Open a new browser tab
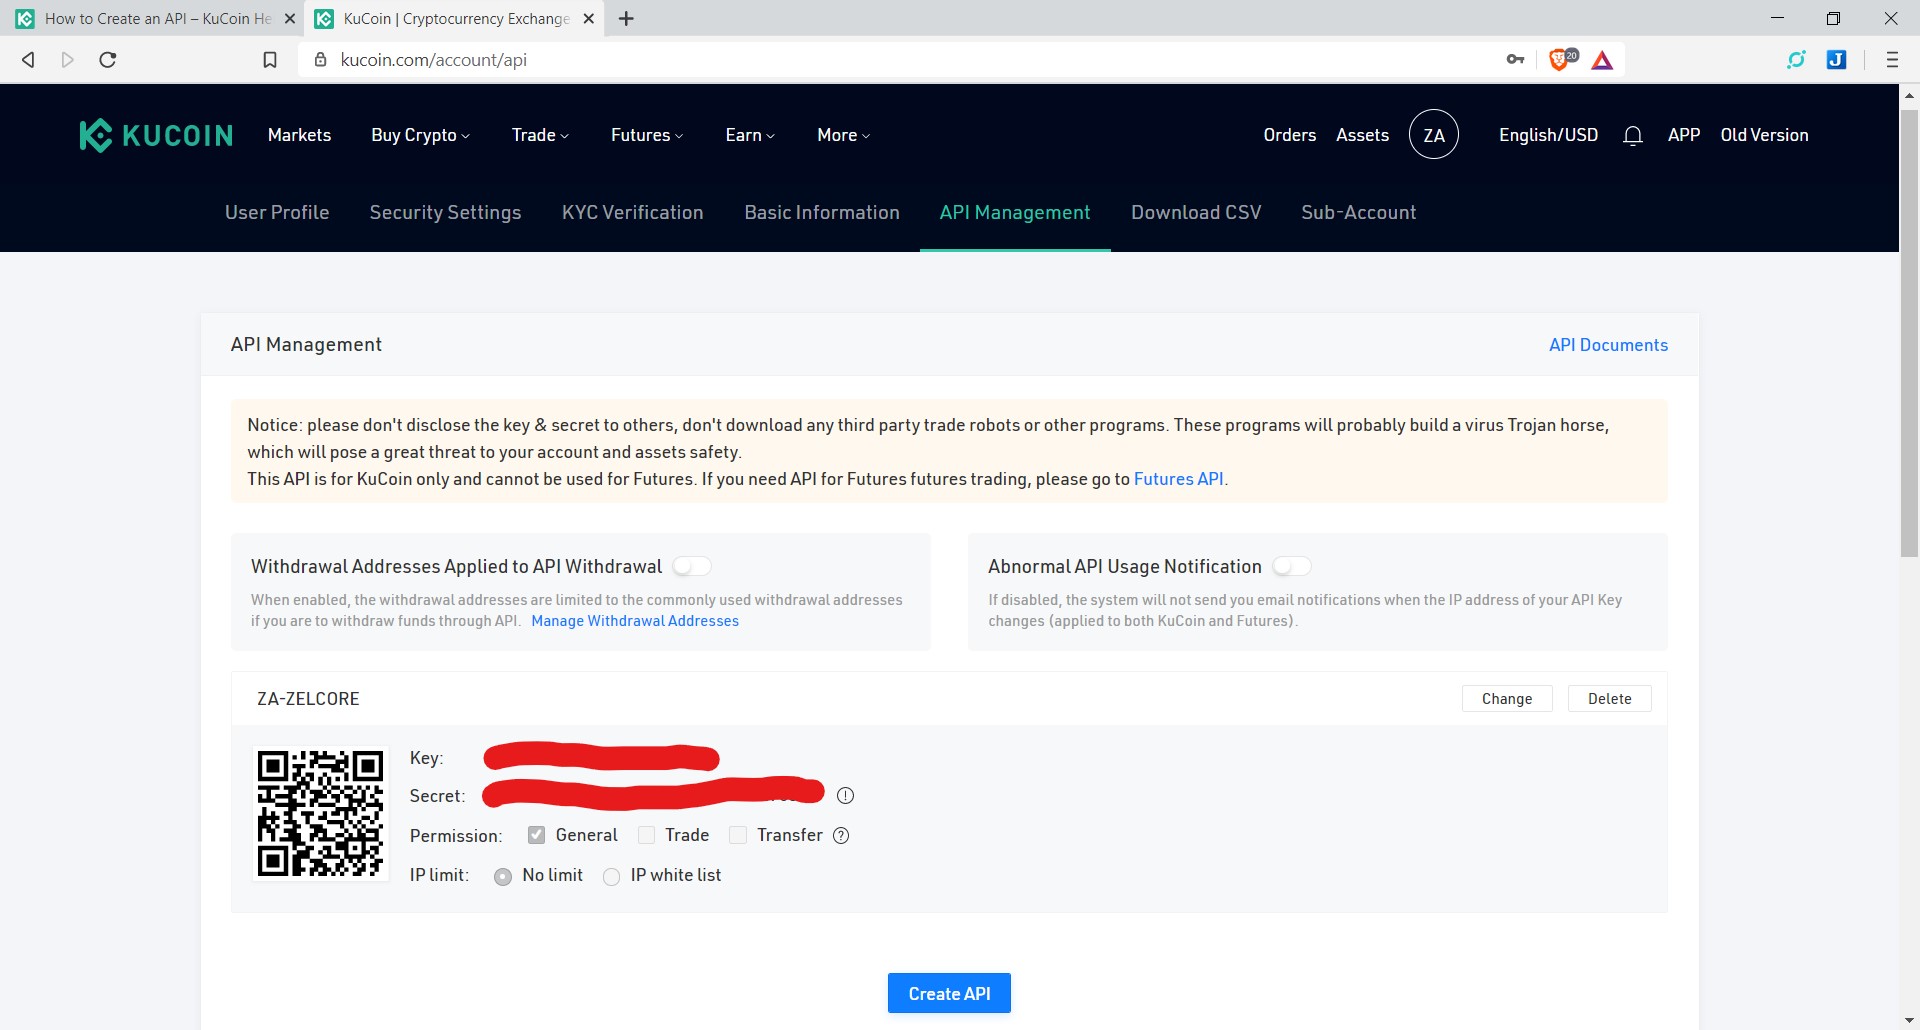 point(626,18)
